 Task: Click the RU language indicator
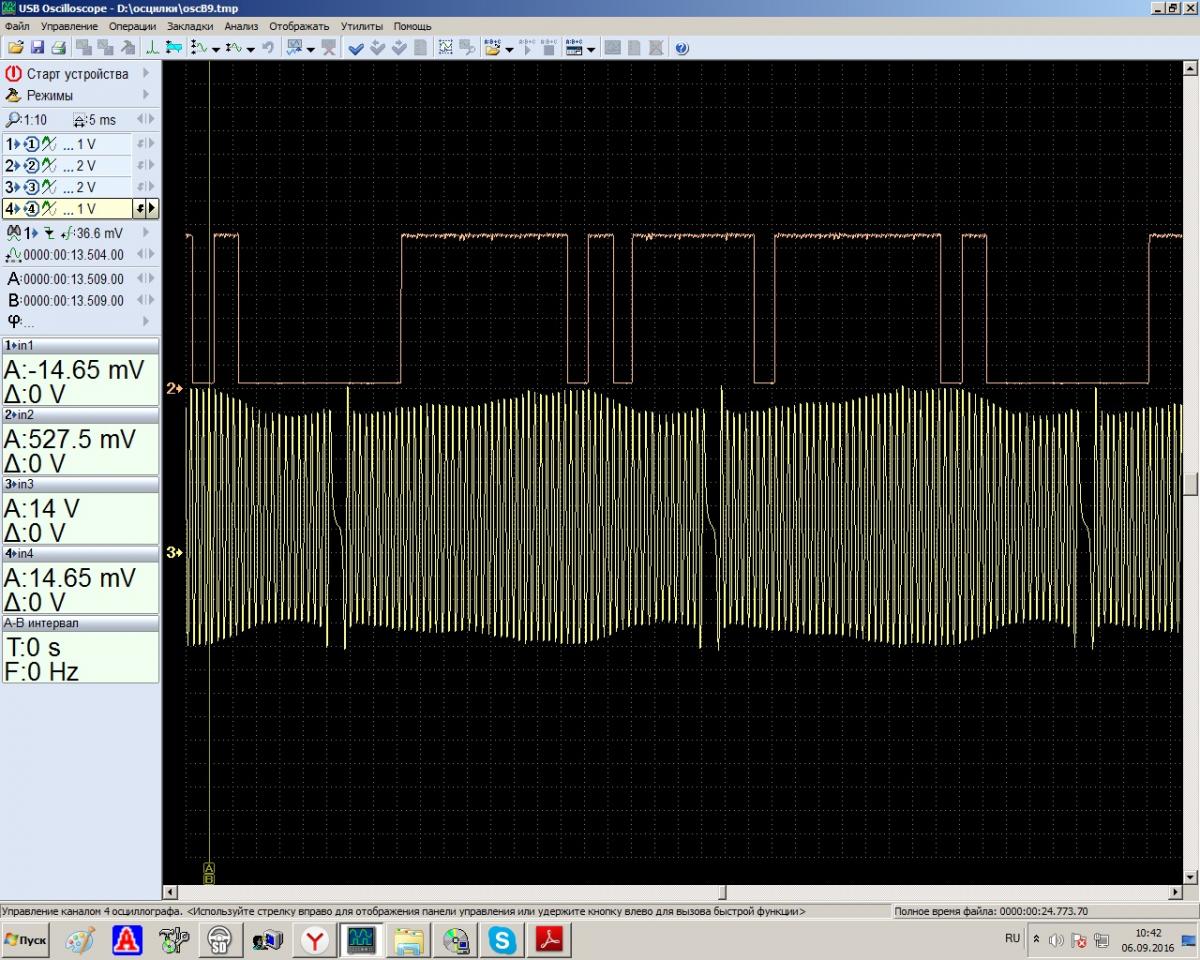1012,939
